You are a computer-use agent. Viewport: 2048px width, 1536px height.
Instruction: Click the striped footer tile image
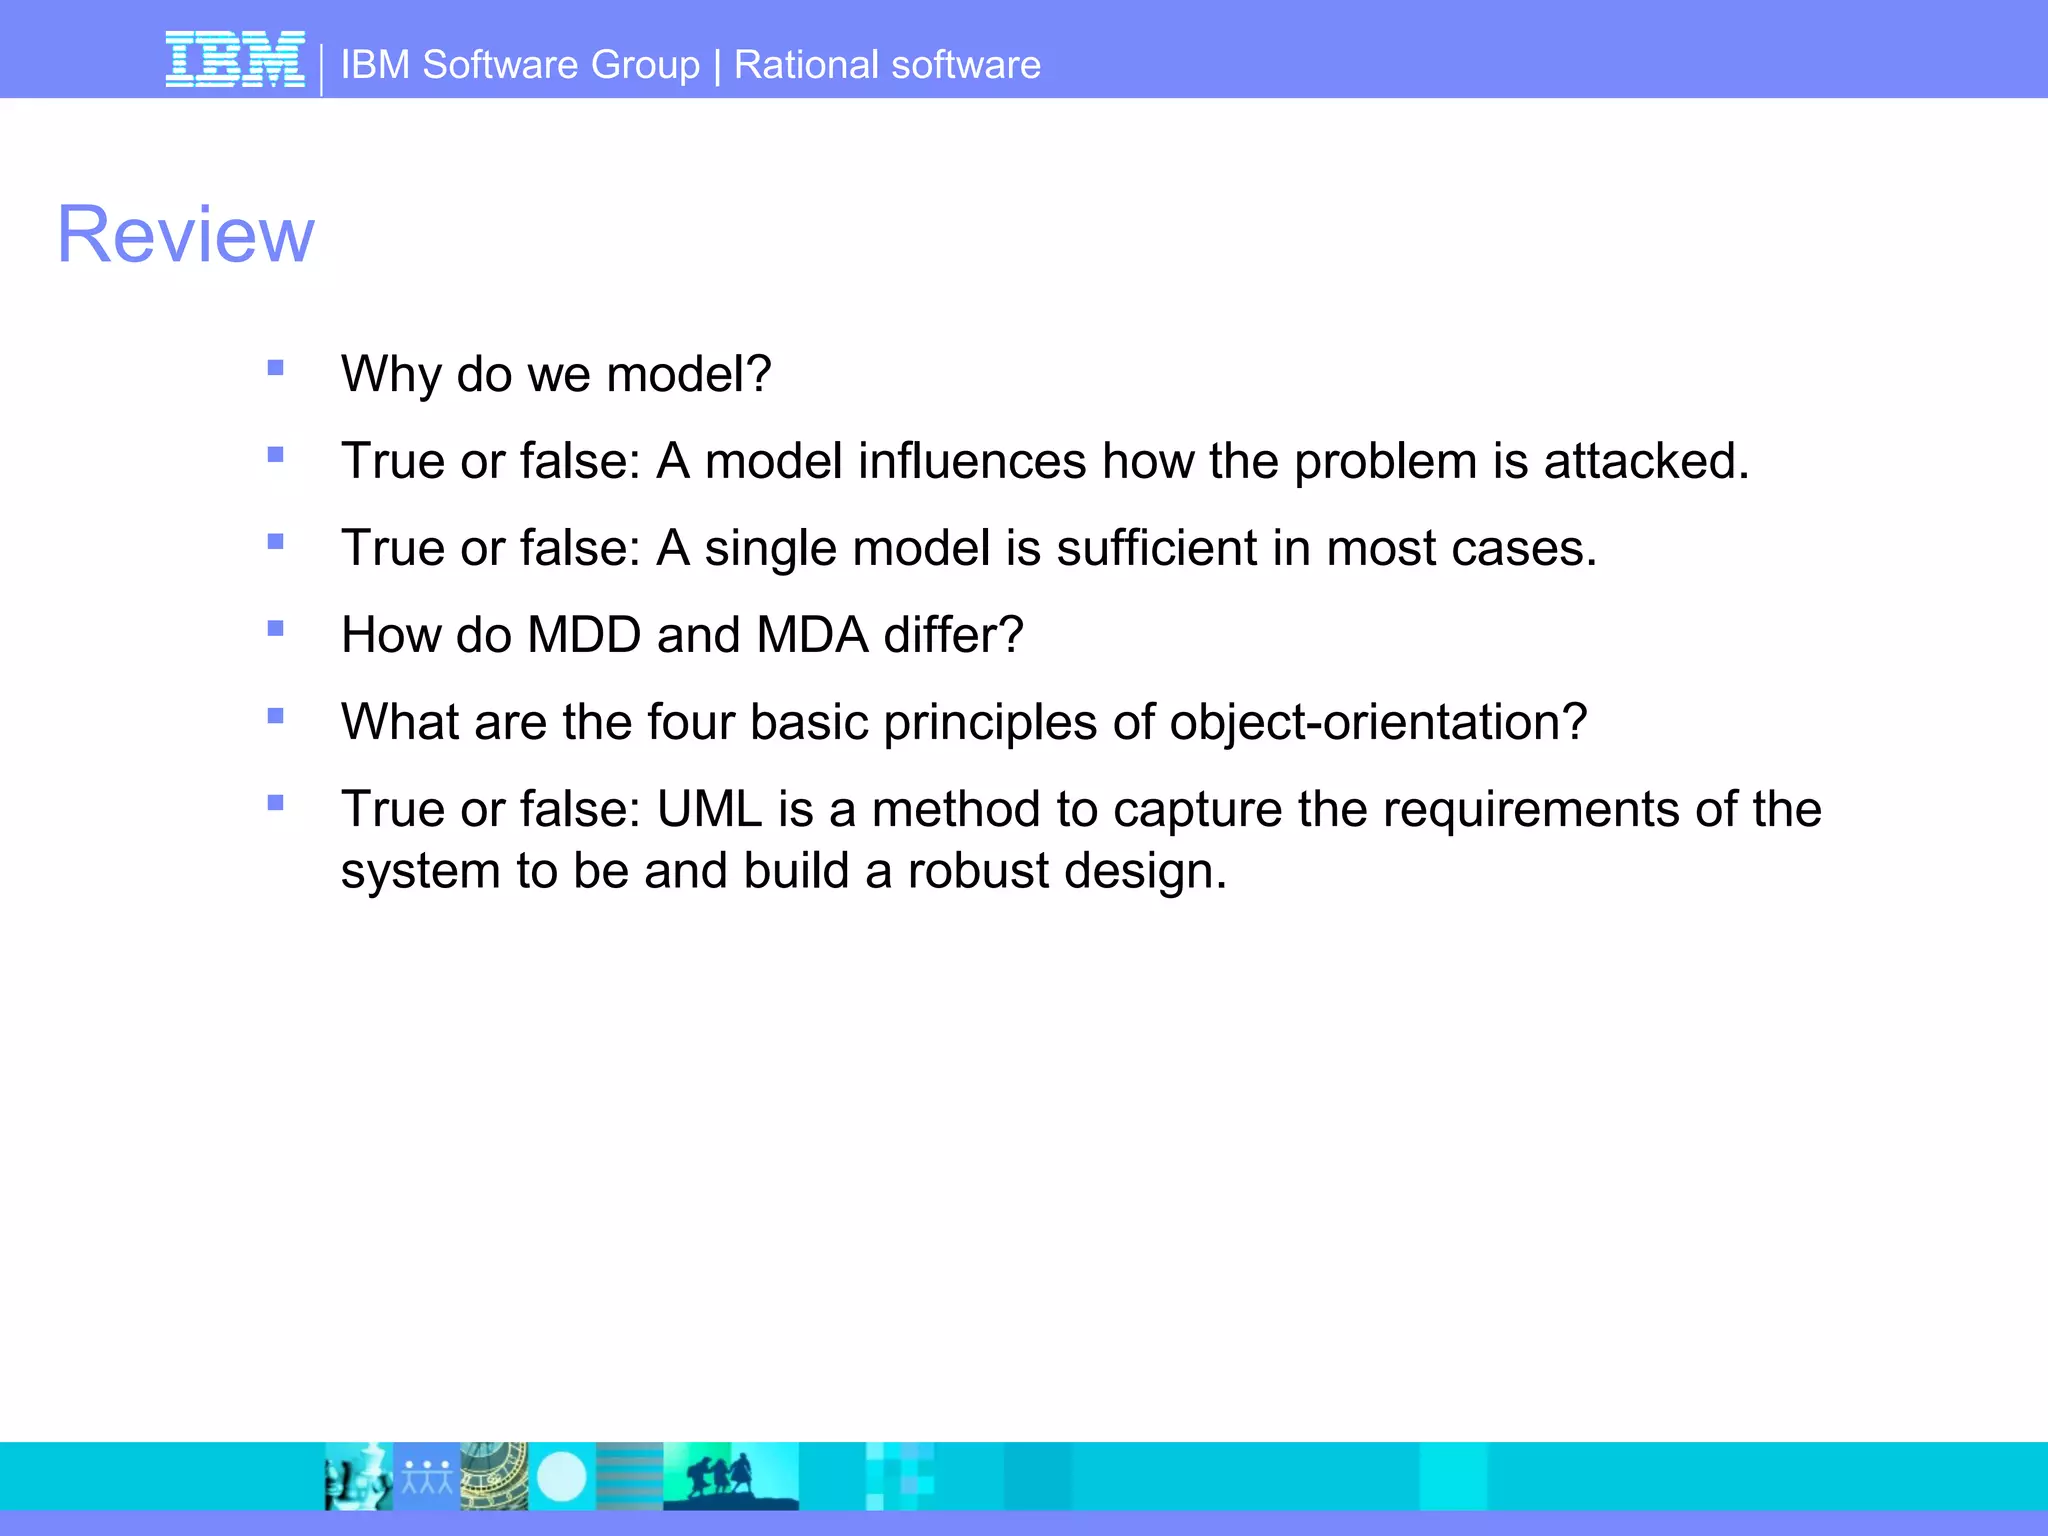tap(630, 1476)
